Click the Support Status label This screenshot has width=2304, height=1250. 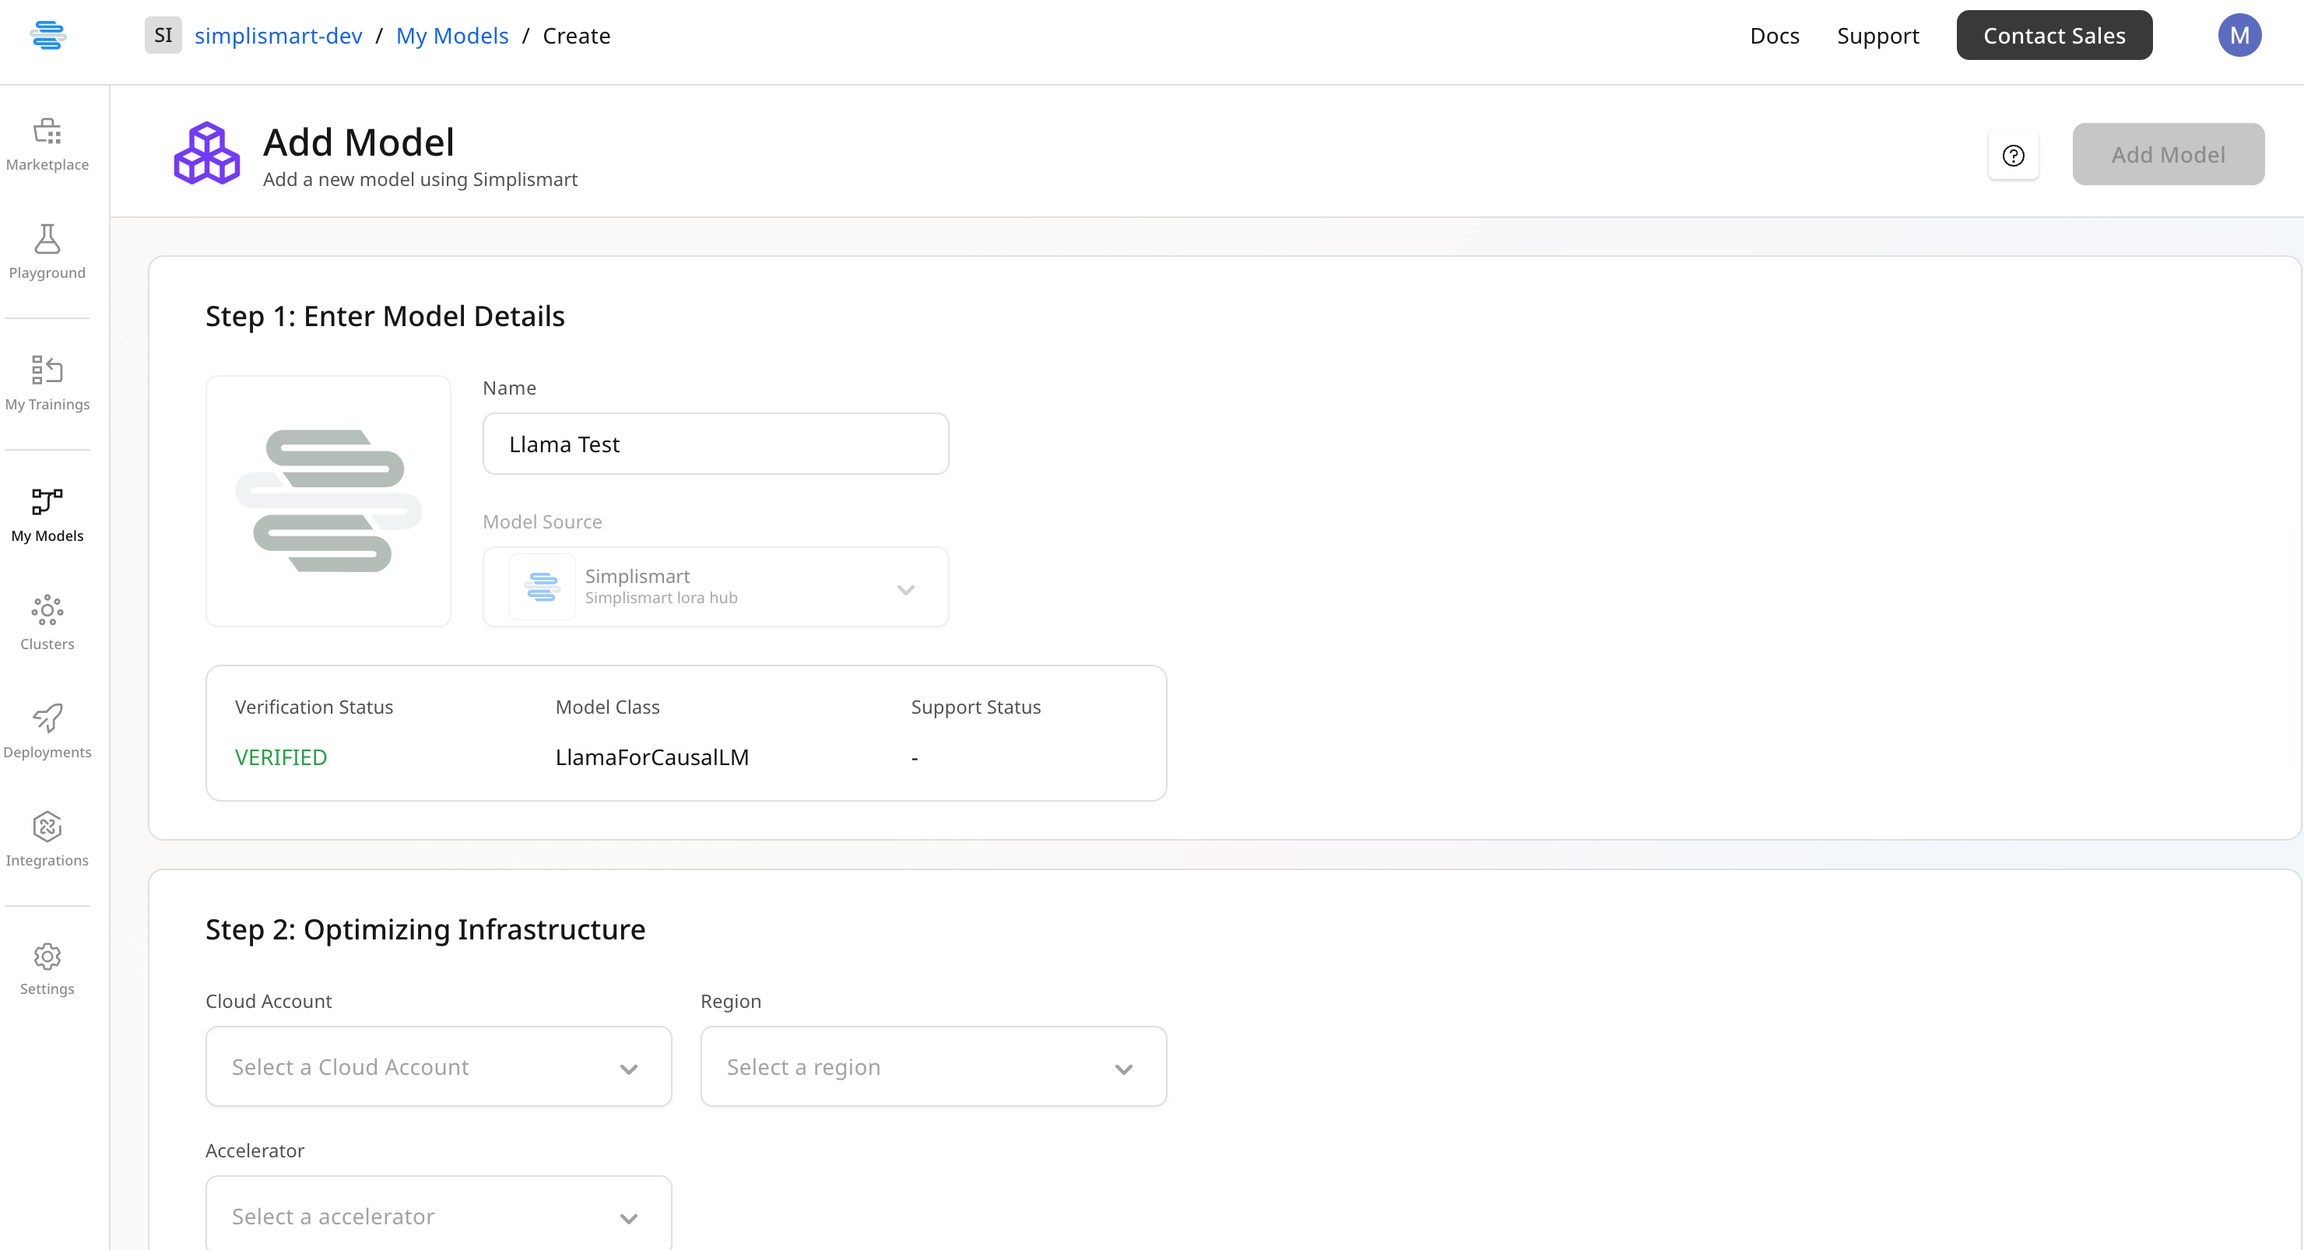coord(975,707)
